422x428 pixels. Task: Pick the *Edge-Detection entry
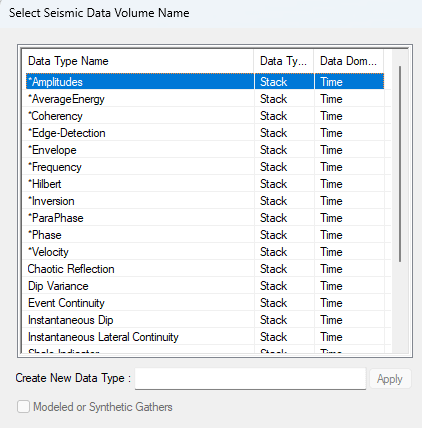[205, 133]
